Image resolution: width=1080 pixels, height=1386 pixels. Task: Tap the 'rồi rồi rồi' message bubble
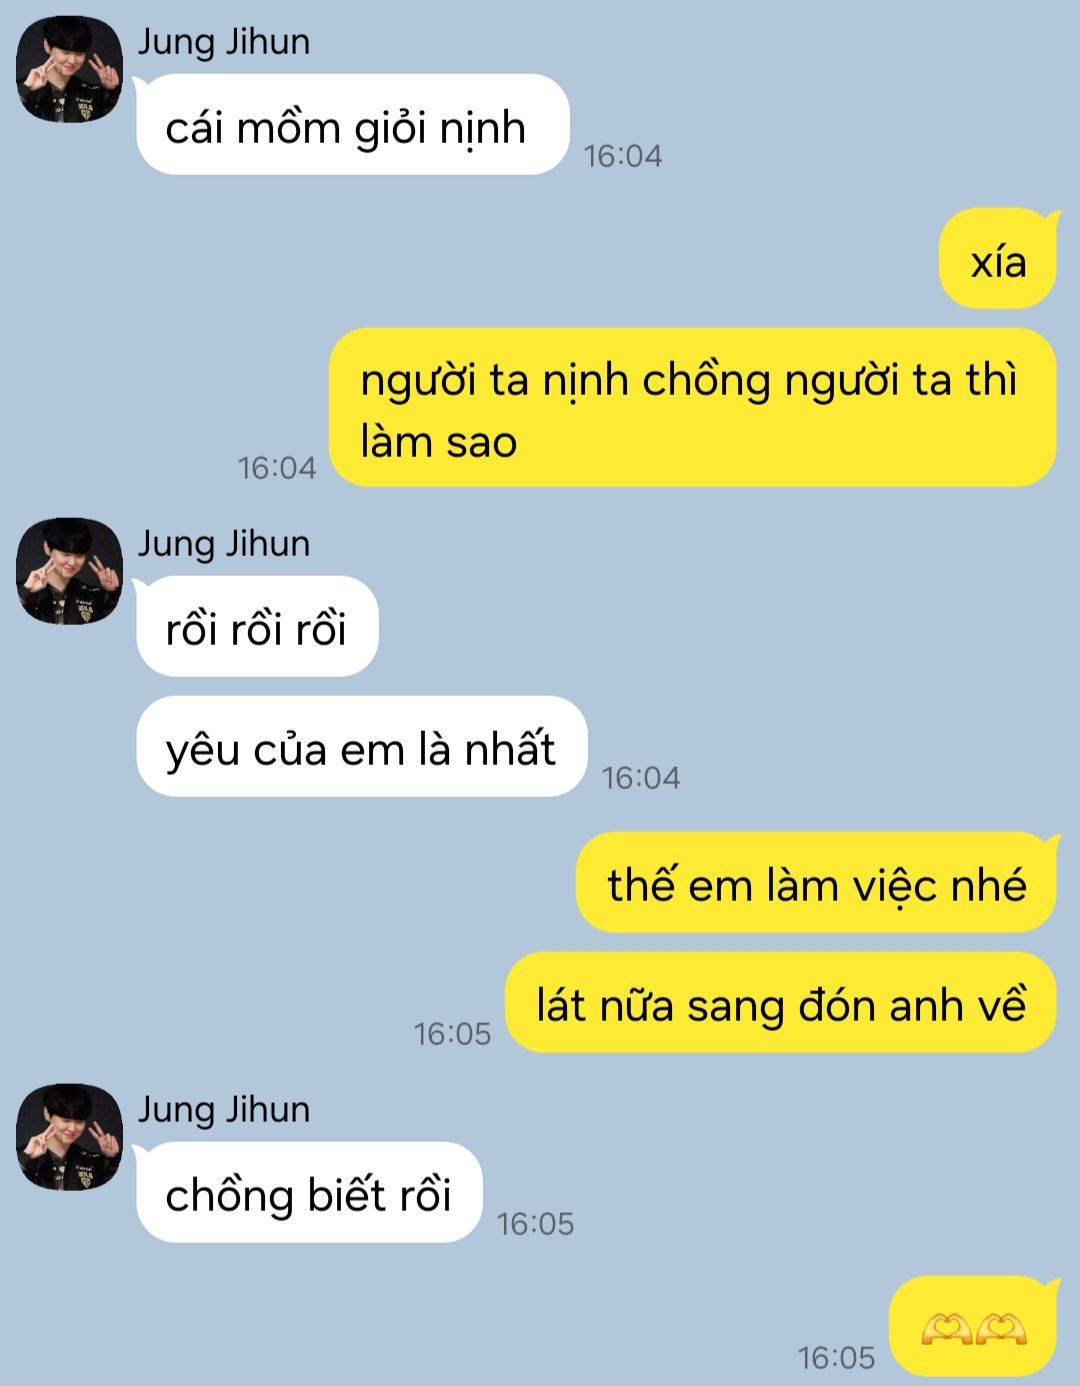coord(257,627)
